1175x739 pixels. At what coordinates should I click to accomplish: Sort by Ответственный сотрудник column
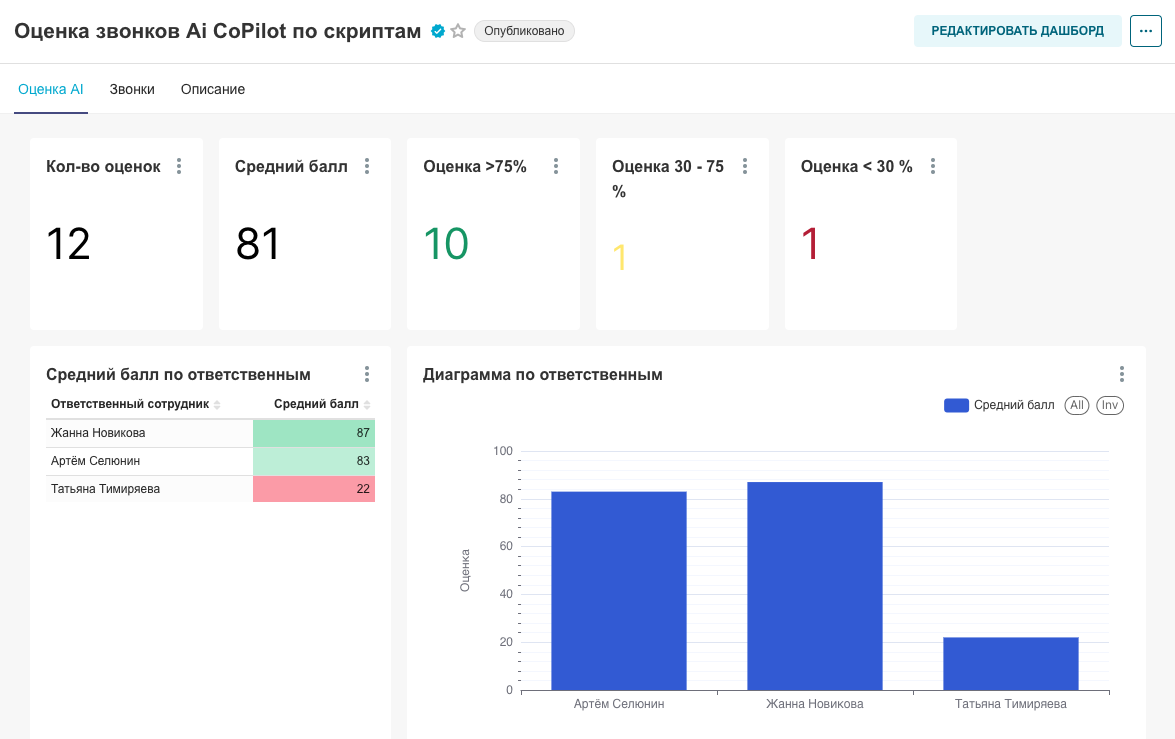coord(136,404)
